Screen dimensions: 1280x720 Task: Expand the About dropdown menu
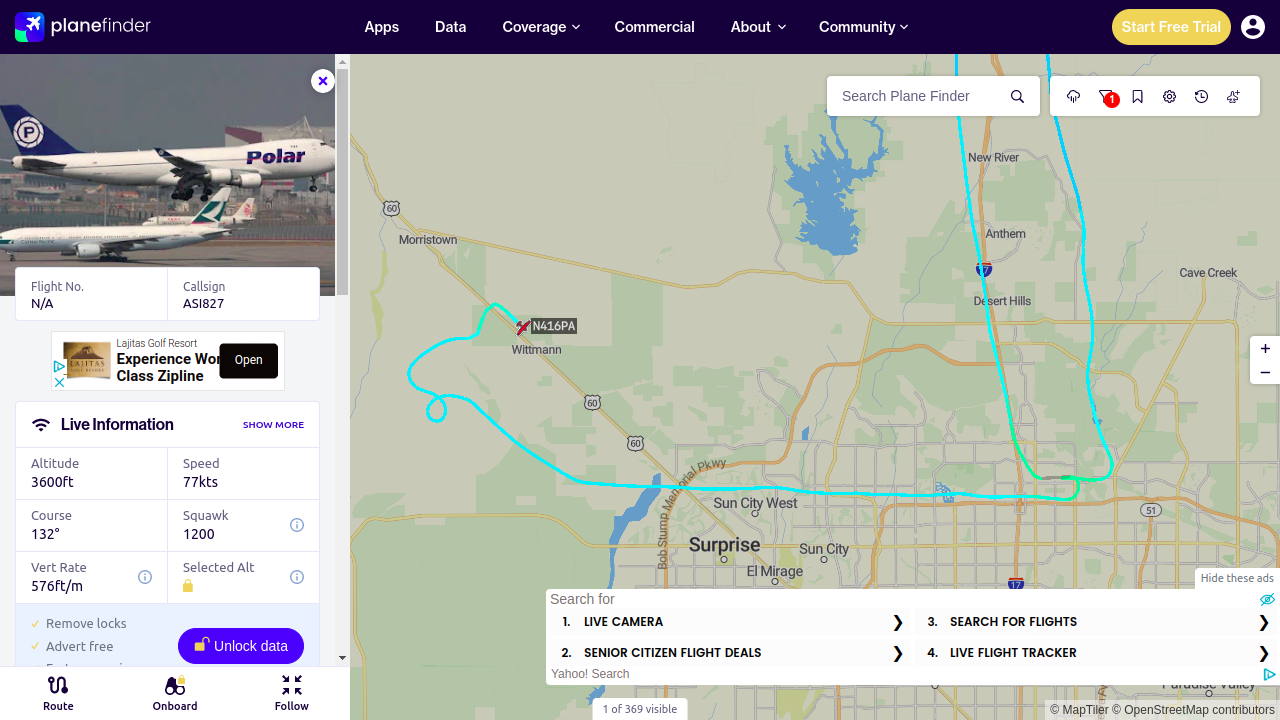coord(758,27)
